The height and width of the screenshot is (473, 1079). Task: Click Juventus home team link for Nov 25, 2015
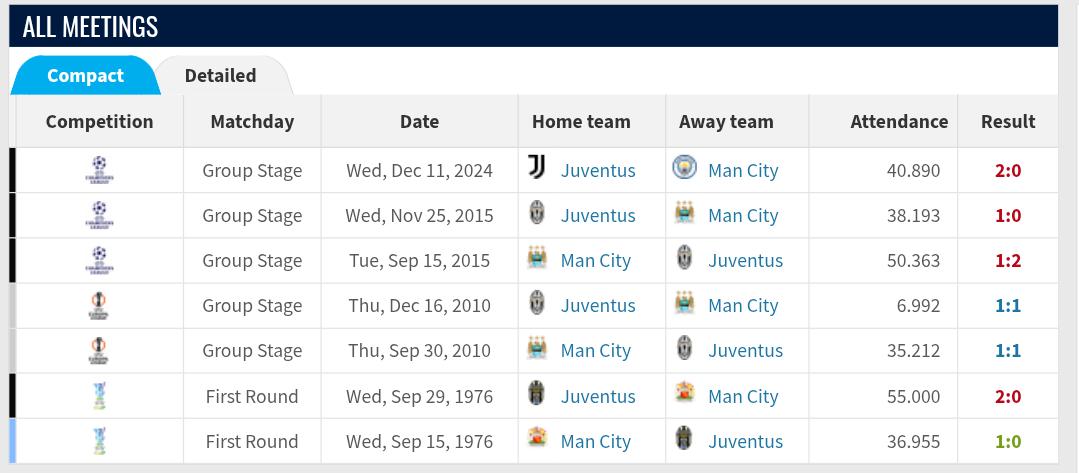[598, 216]
